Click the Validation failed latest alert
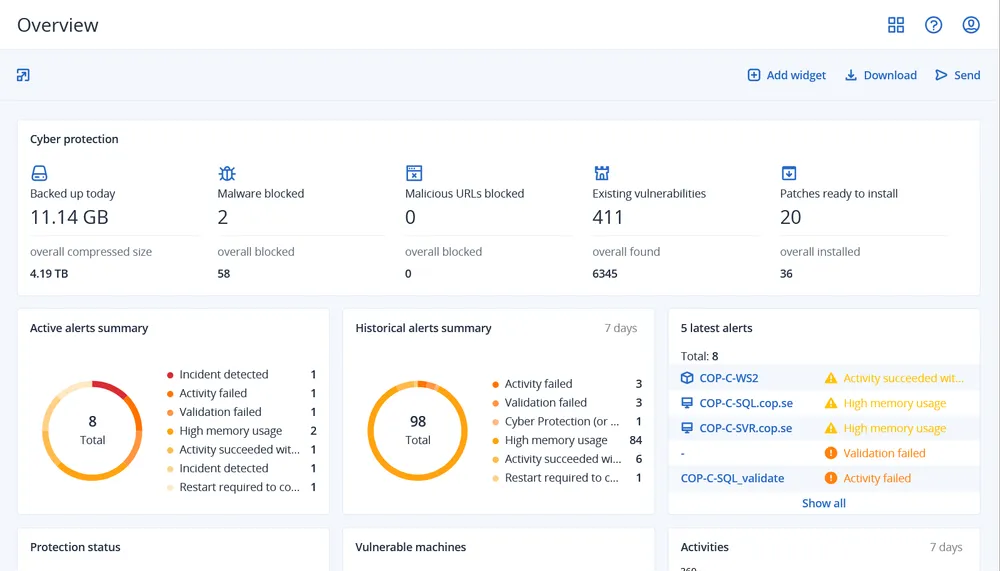1000x572 pixels. click(x=884, y=453)
